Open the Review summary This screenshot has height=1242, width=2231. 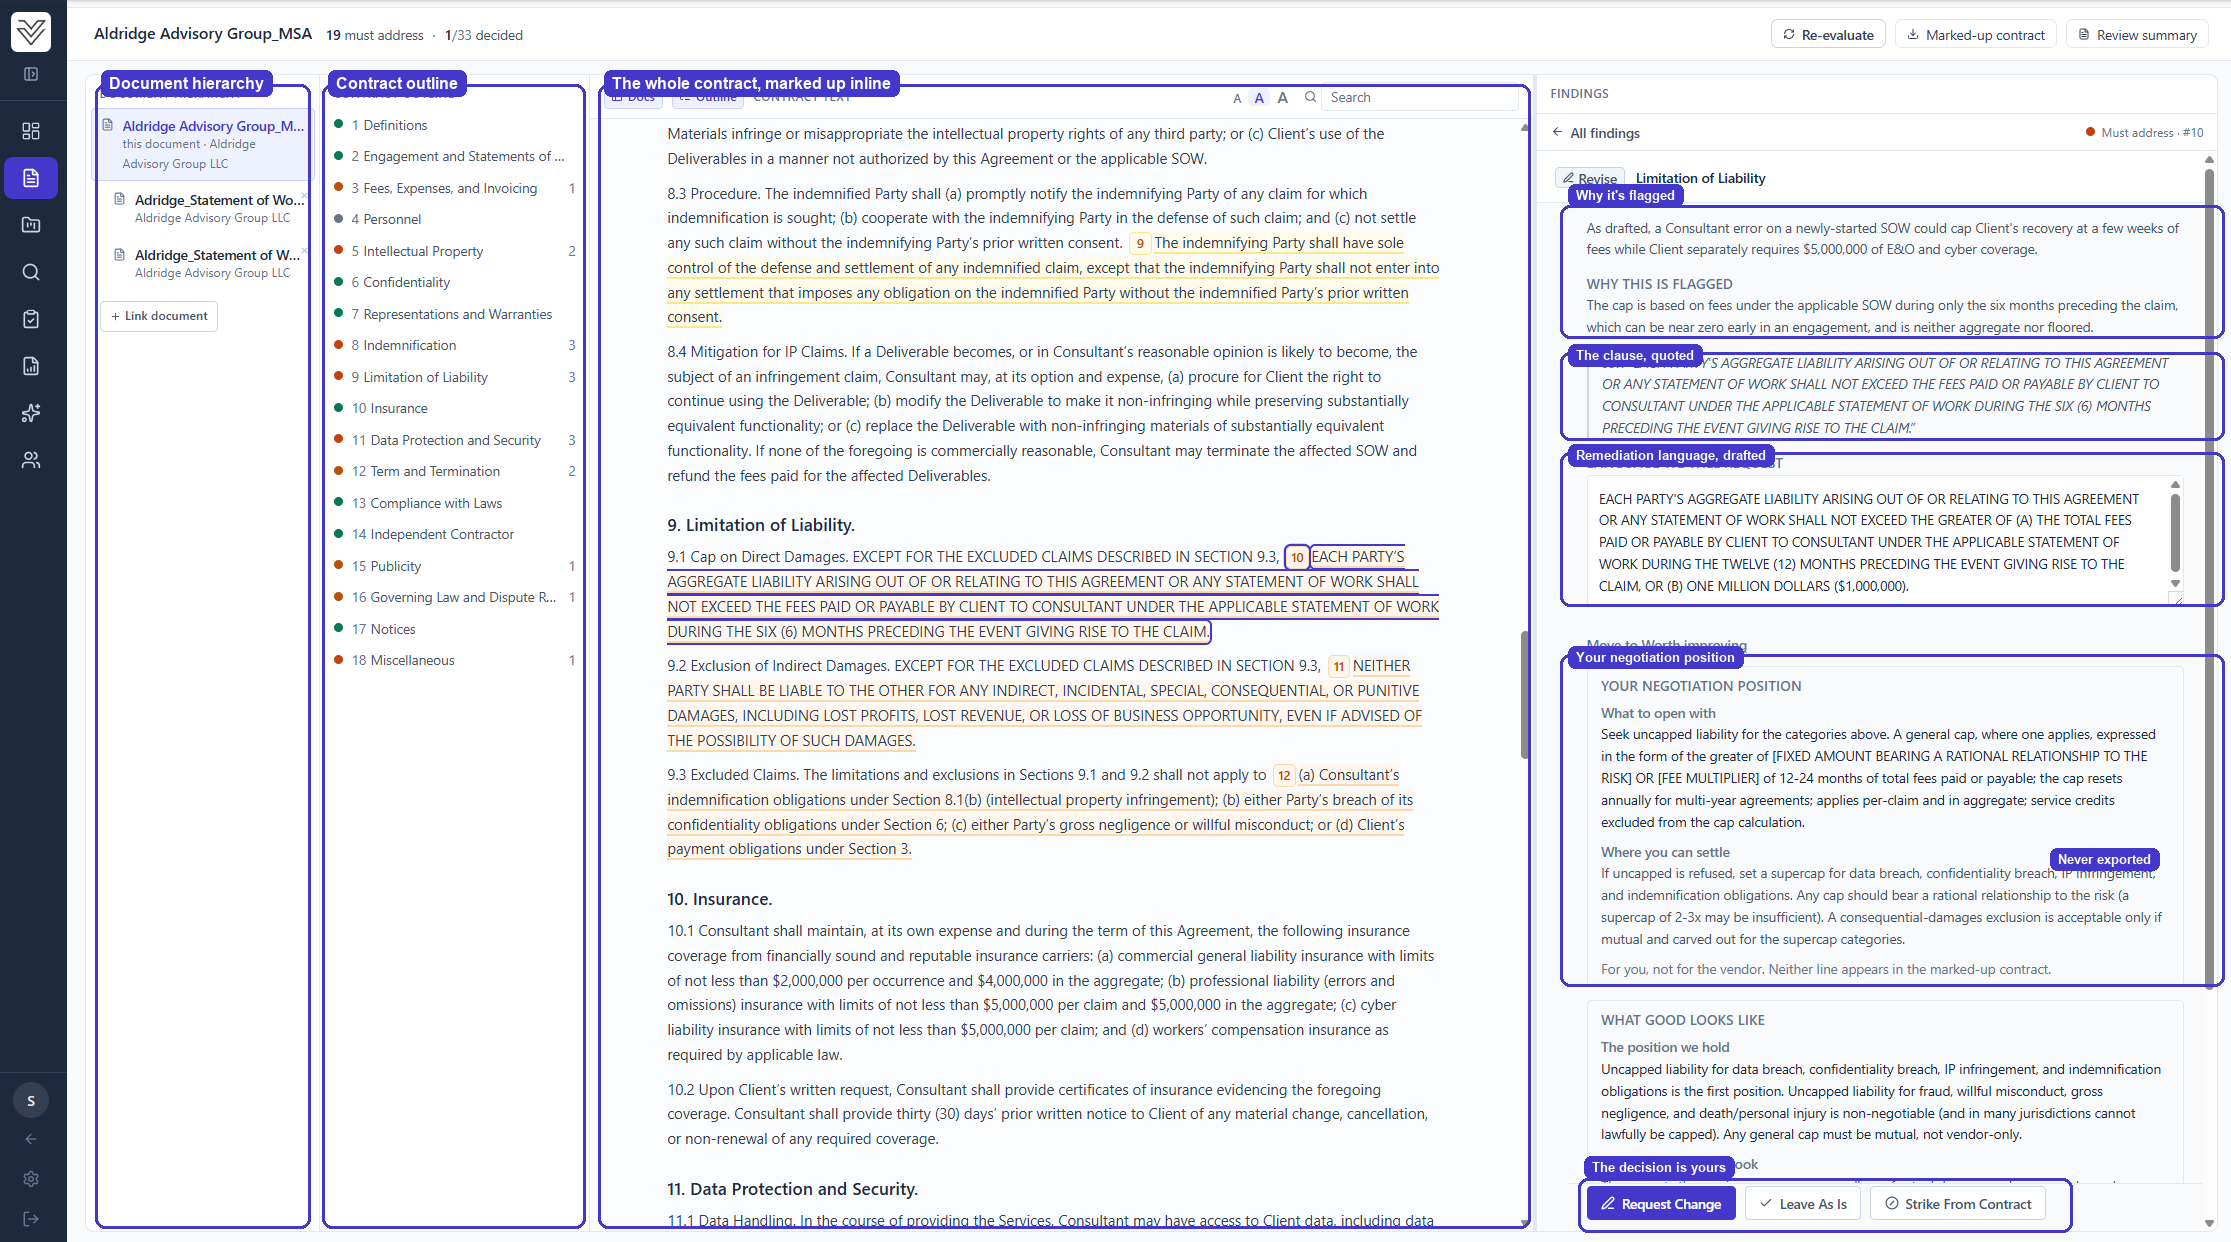pos(2136,35)
